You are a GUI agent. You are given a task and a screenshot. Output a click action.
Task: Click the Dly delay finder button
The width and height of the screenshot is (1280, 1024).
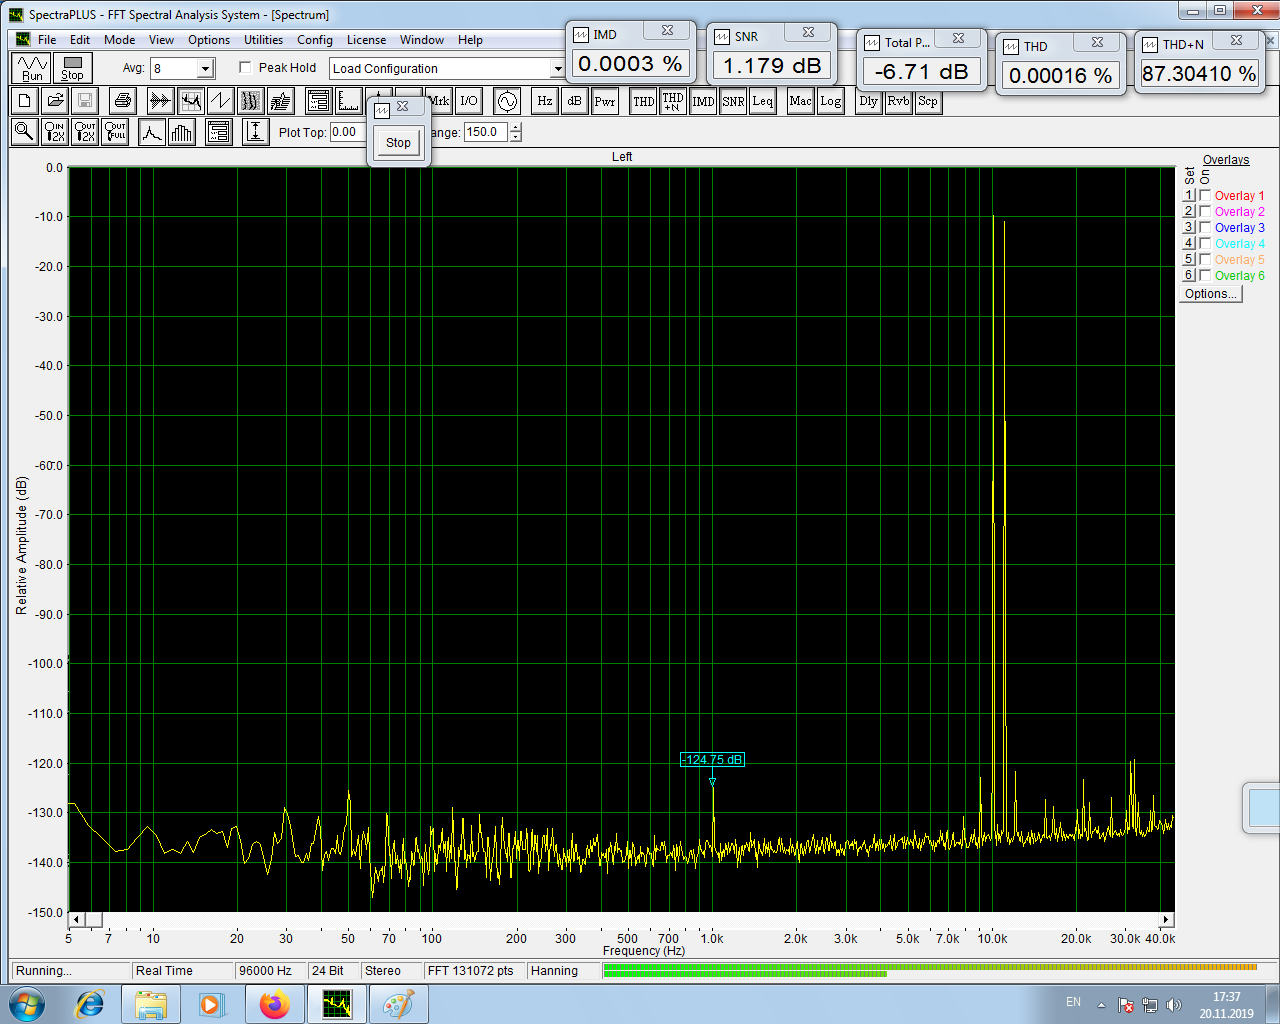(x=868, y=101)
